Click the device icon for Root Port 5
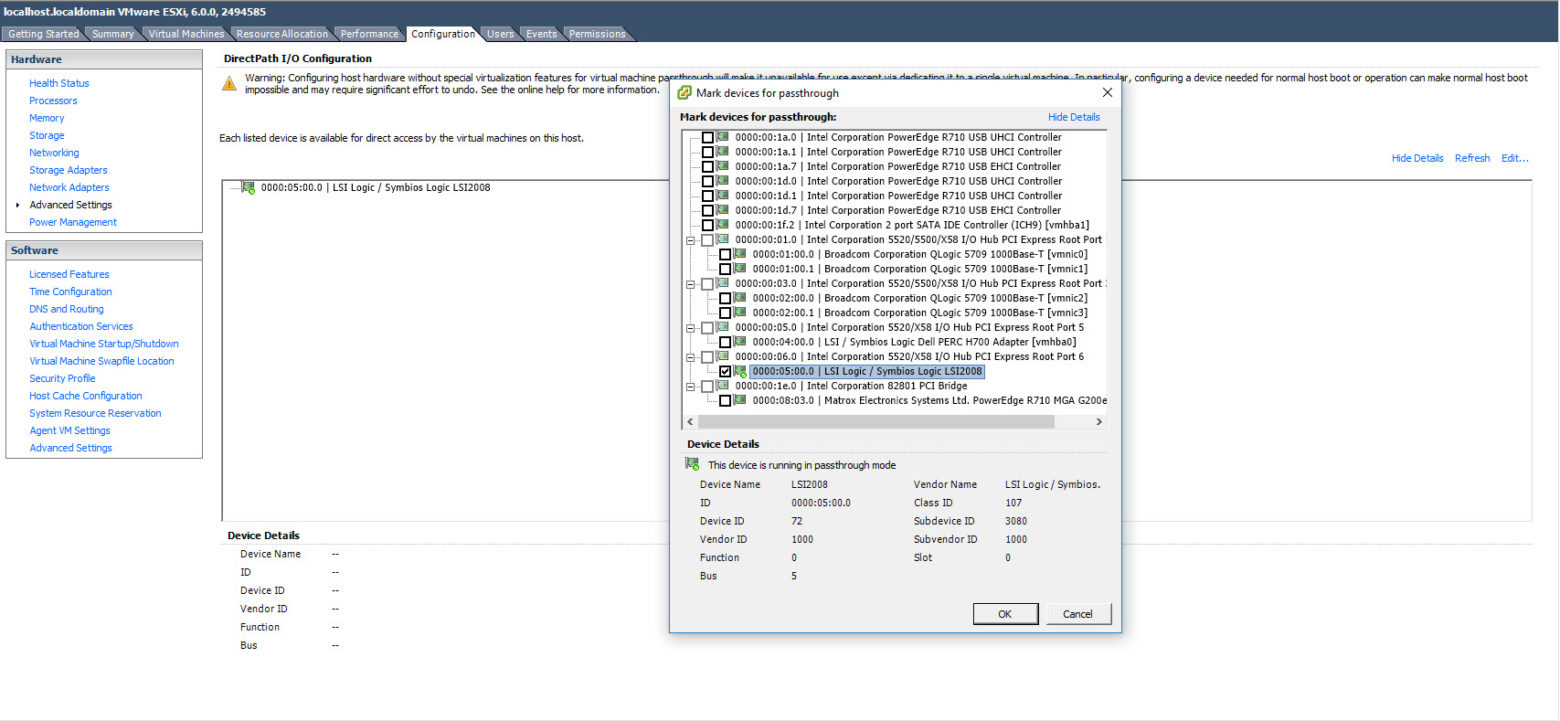 pyautogui.click(x=723, y=327)
